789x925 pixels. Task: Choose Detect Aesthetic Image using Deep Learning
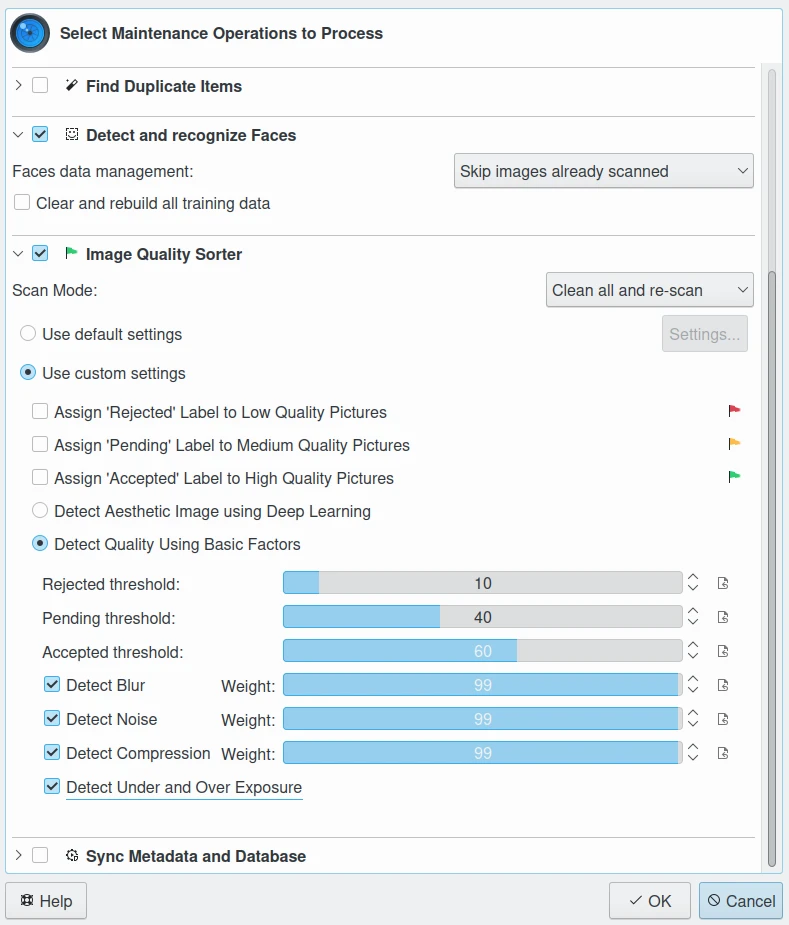click(x=41, y=511)
